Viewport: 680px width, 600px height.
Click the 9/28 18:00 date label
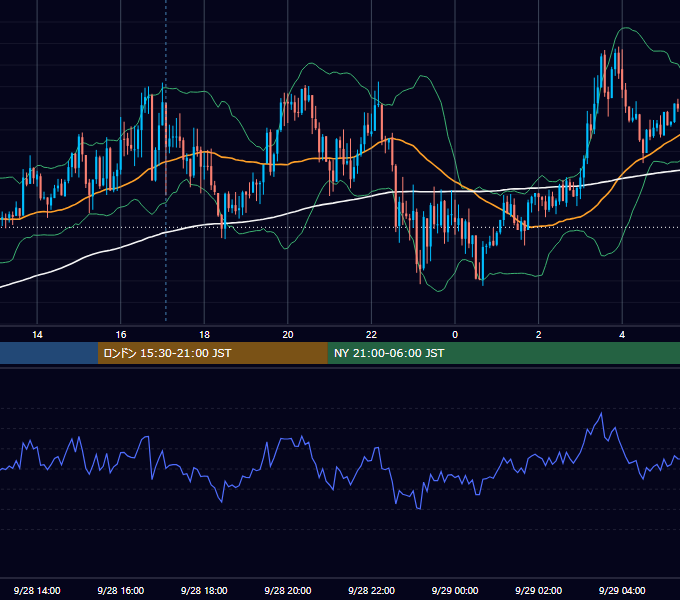pyautogui.click(x=204, y=590)
